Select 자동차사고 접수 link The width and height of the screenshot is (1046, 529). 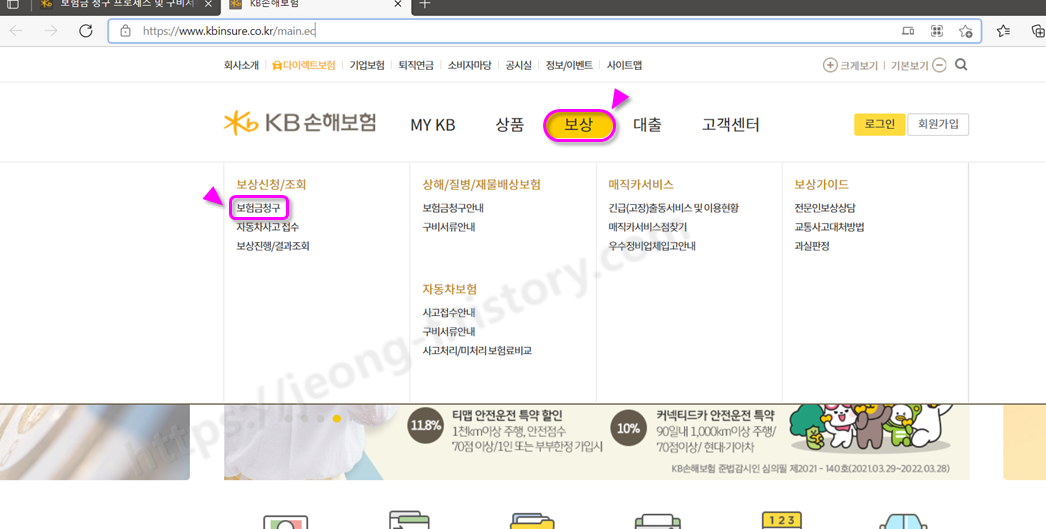tap(268, 227)
